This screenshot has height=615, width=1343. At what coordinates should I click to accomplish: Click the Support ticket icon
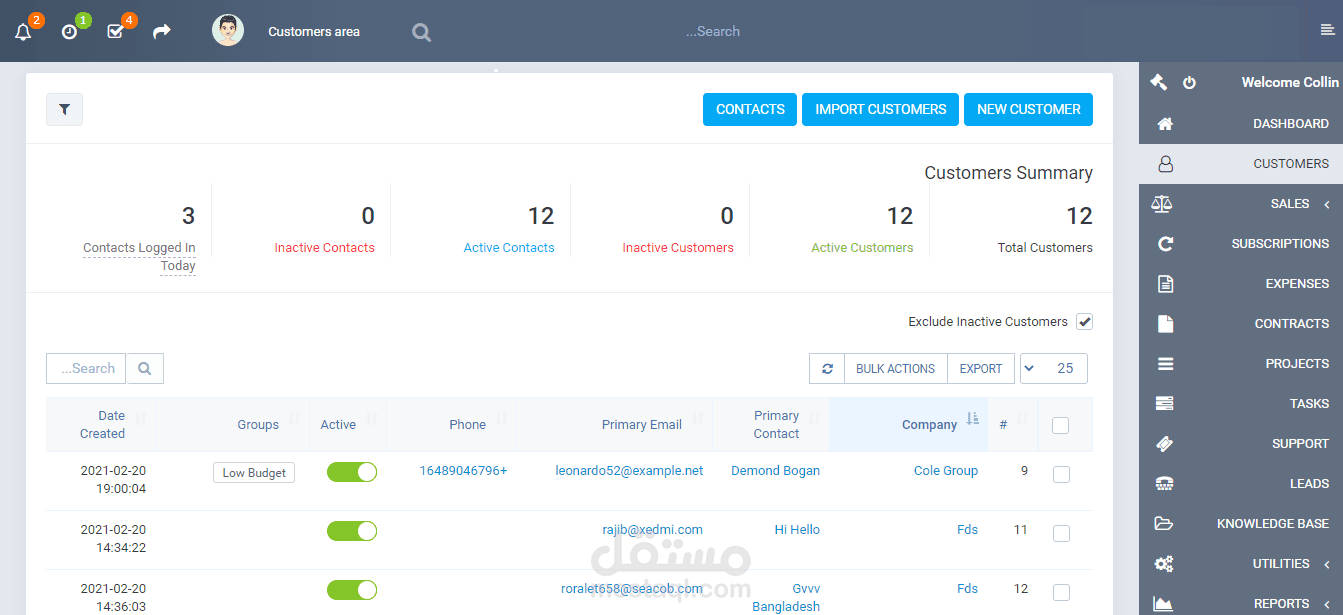point(1164,444)
